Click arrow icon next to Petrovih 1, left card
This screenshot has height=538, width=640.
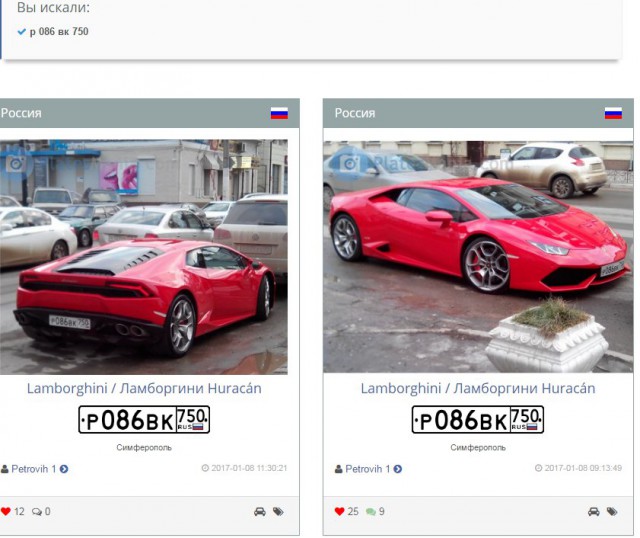click(64, 469)
